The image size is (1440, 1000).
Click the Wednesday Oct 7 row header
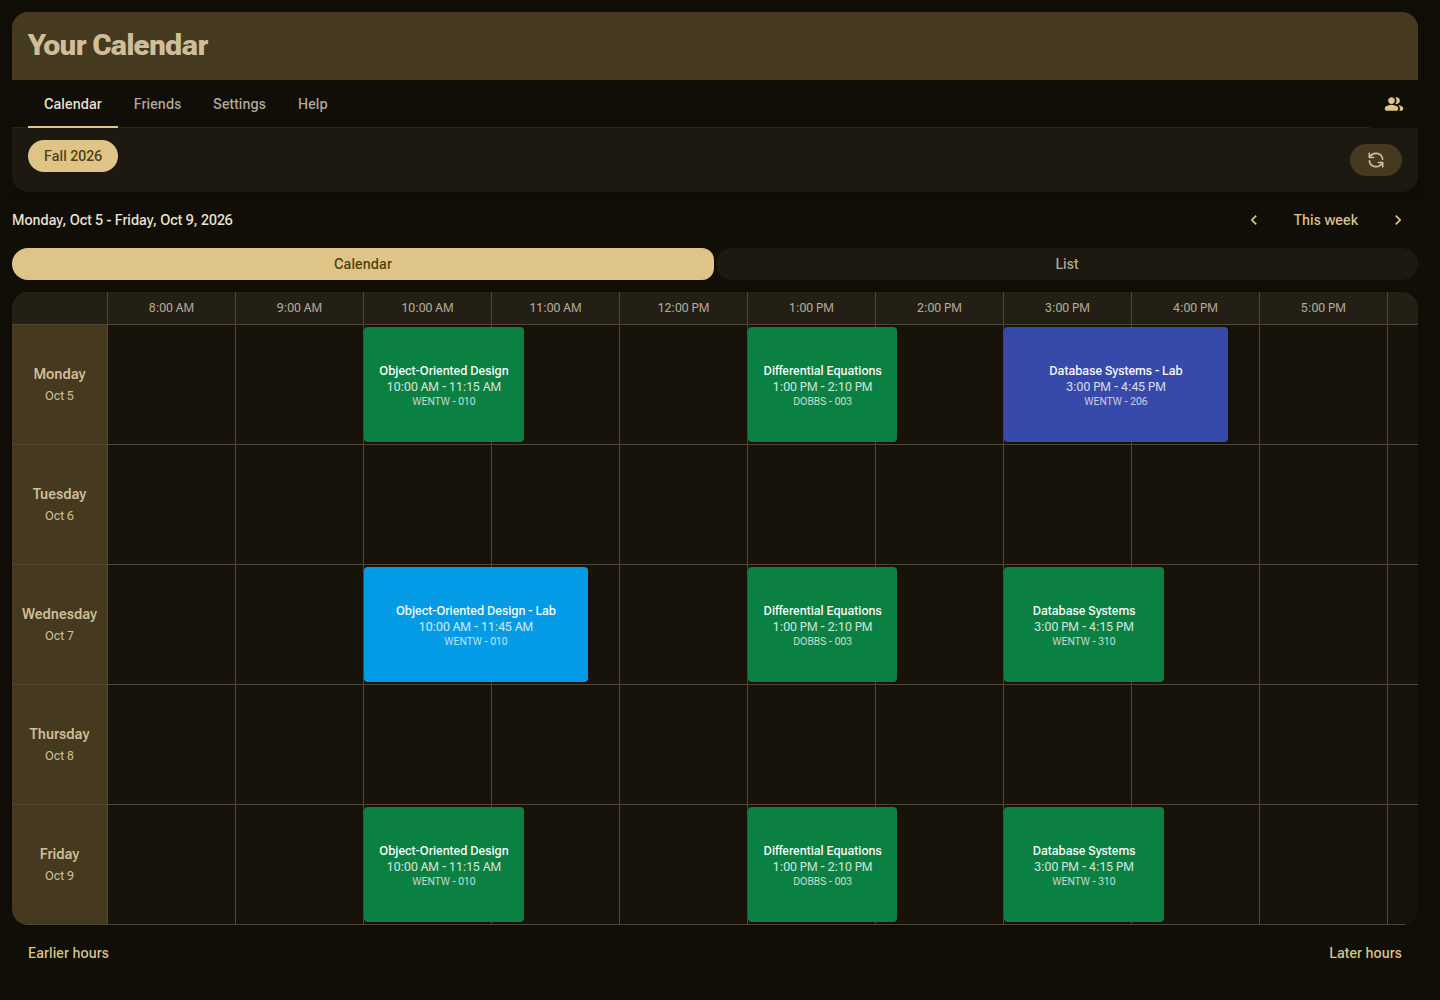pos(60,625)
